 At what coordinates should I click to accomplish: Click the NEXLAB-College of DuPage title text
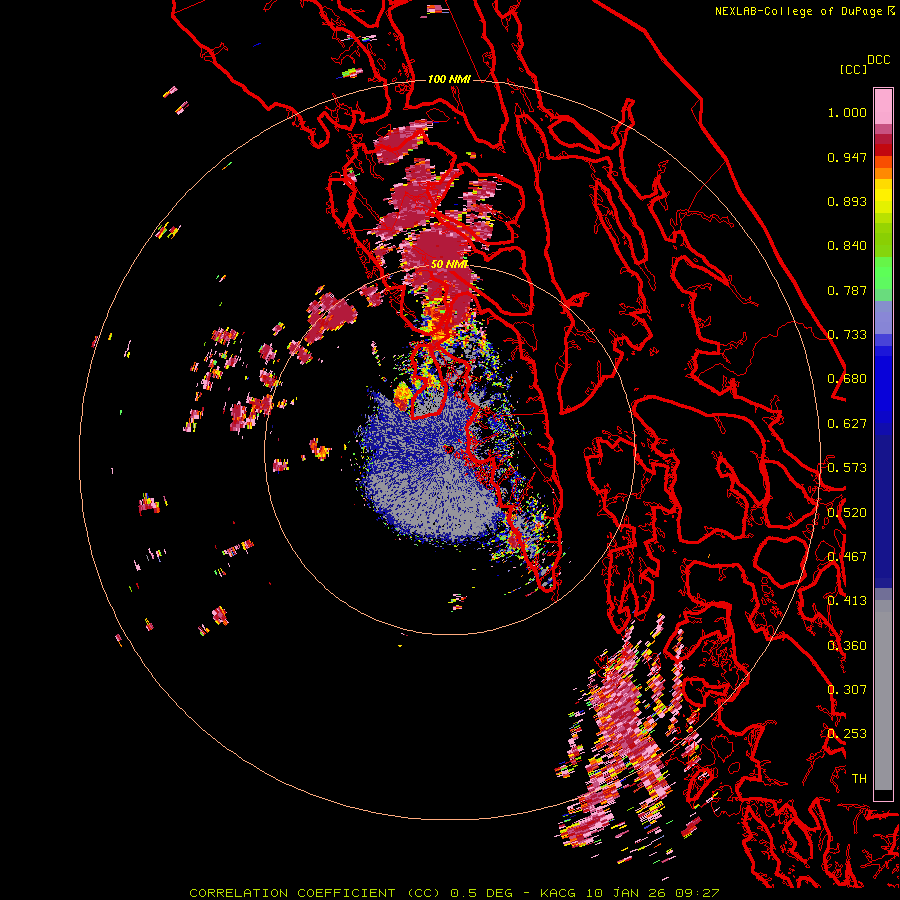(x=799, y=11)
